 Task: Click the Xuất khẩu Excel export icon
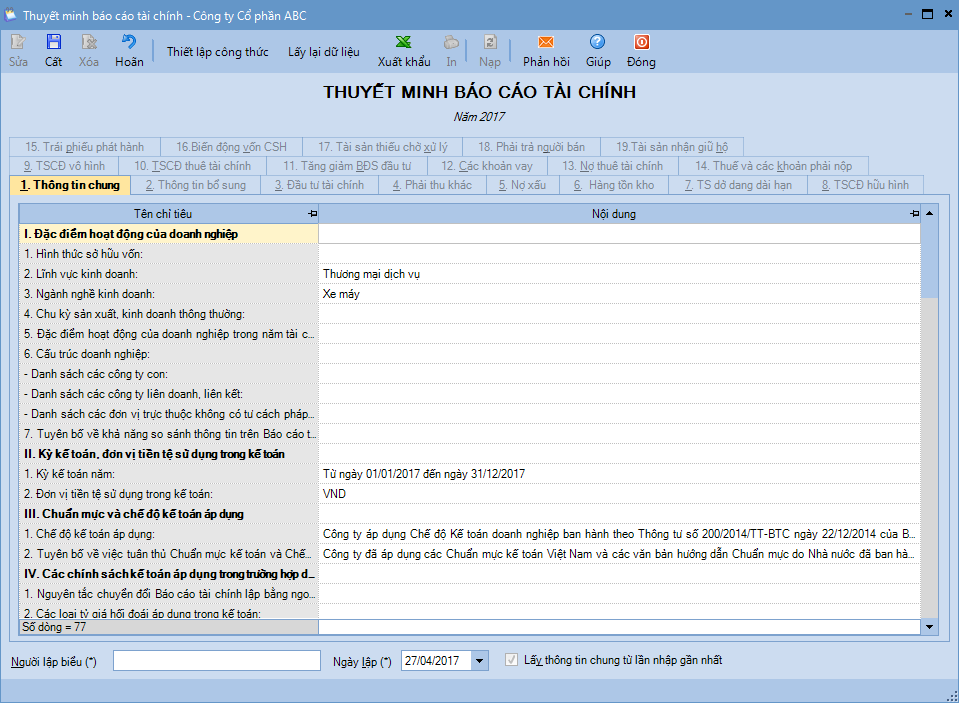(404, 42)
